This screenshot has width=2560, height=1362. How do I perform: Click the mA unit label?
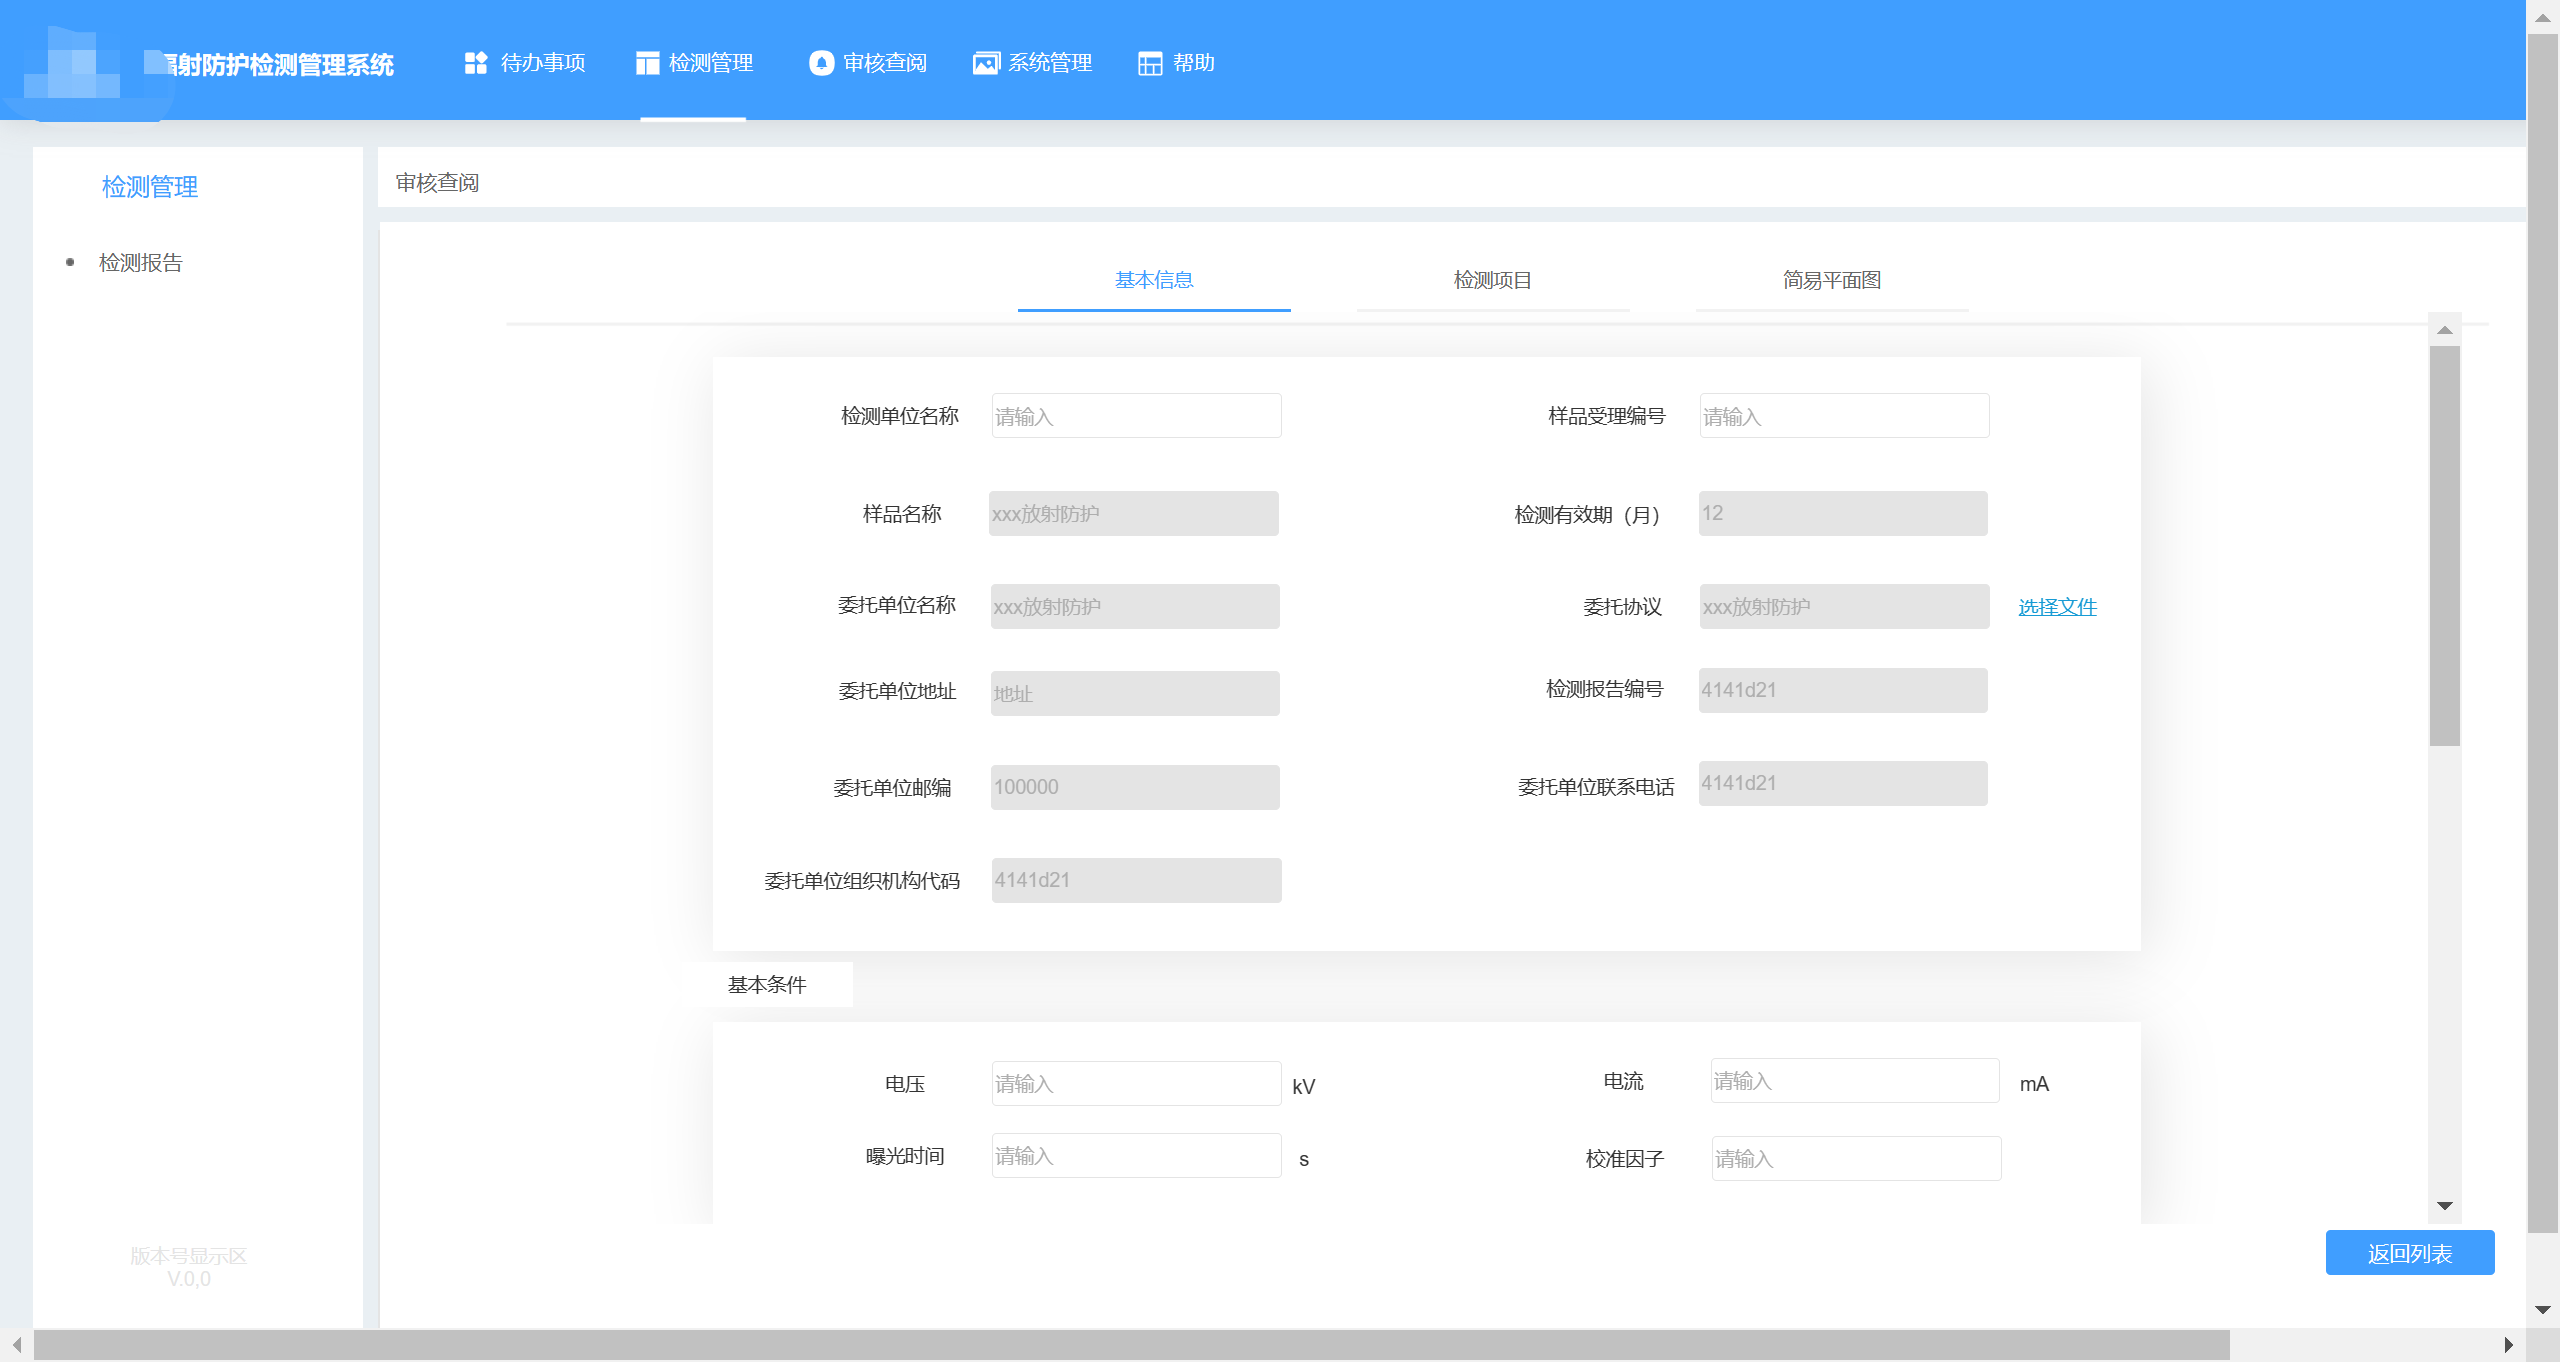[x=2034, y=1084]
